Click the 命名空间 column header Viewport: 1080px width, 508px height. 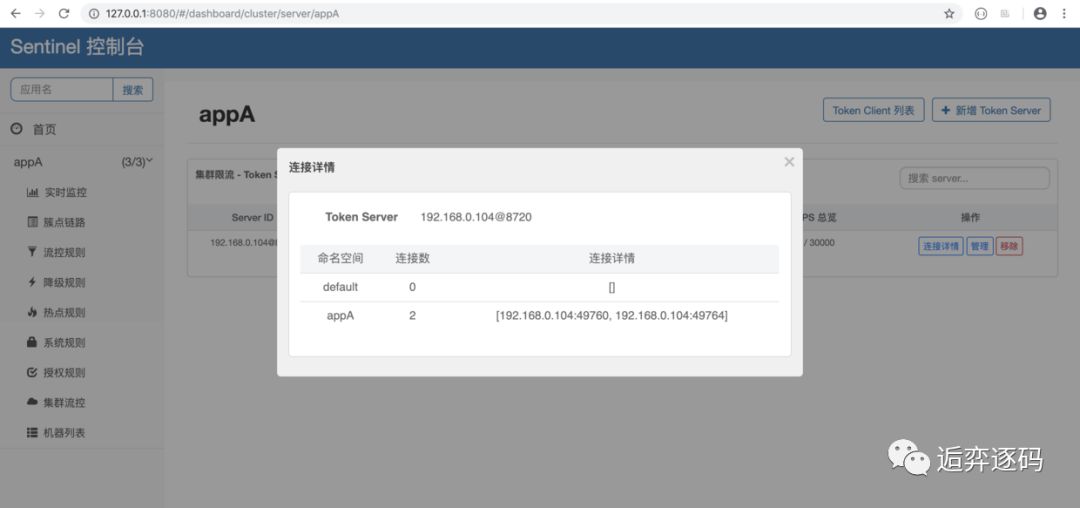click(x=340, y=259)
